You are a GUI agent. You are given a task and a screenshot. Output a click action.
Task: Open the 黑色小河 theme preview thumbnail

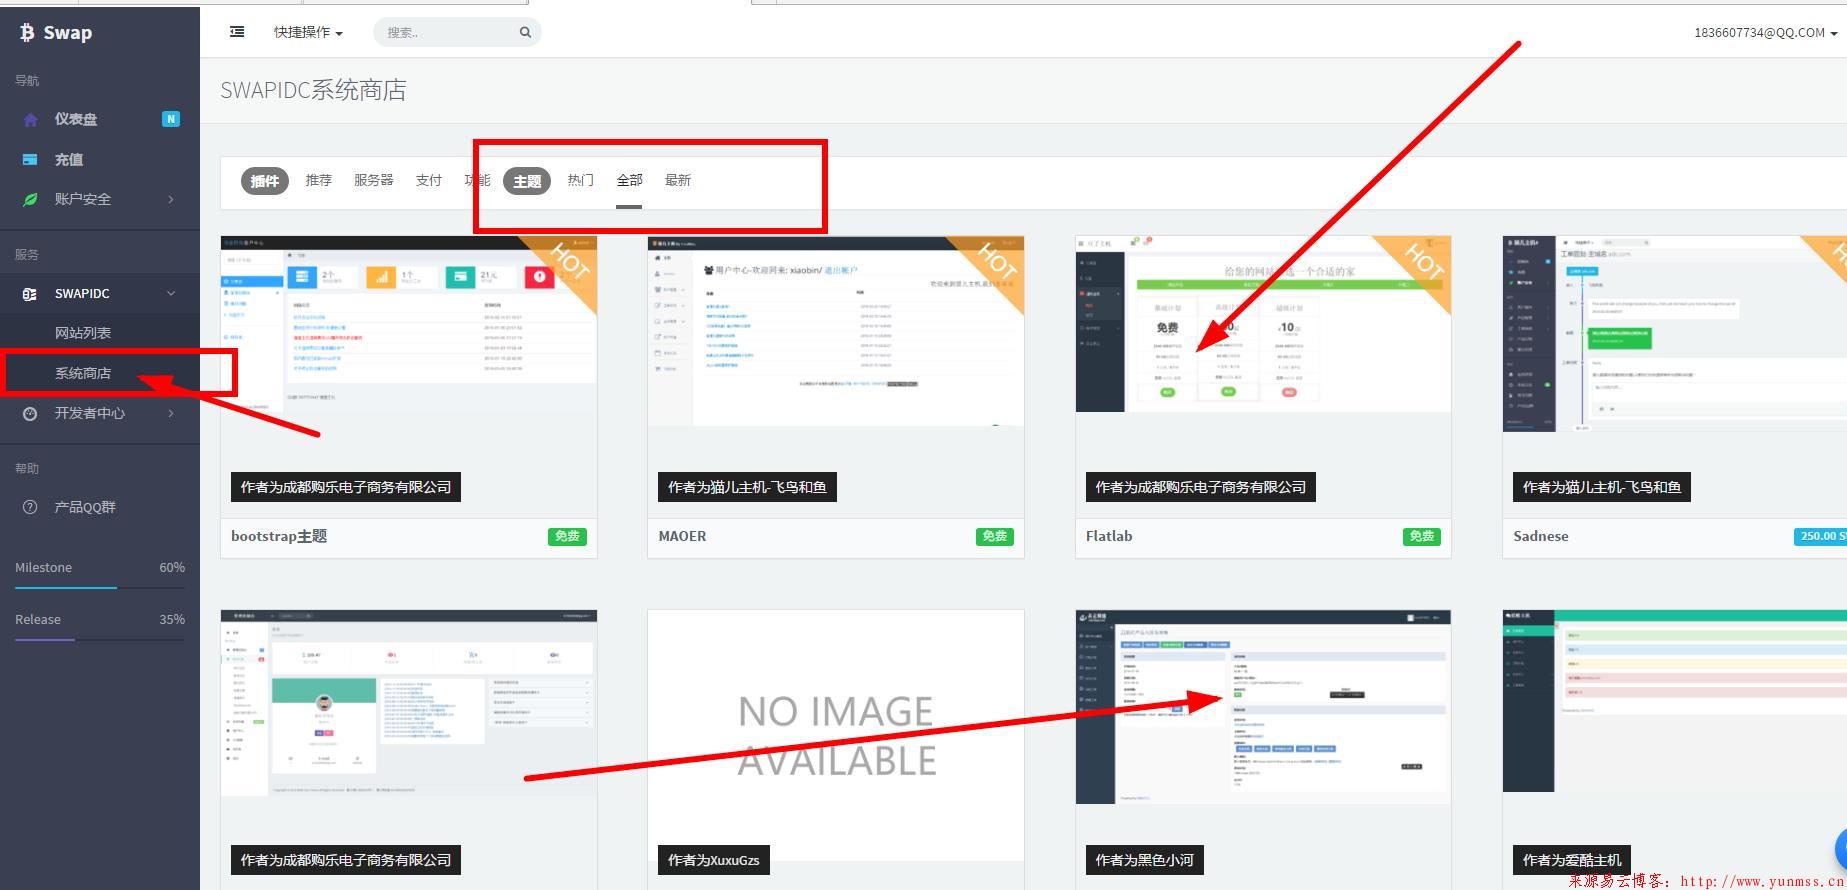coord(1263,707)
